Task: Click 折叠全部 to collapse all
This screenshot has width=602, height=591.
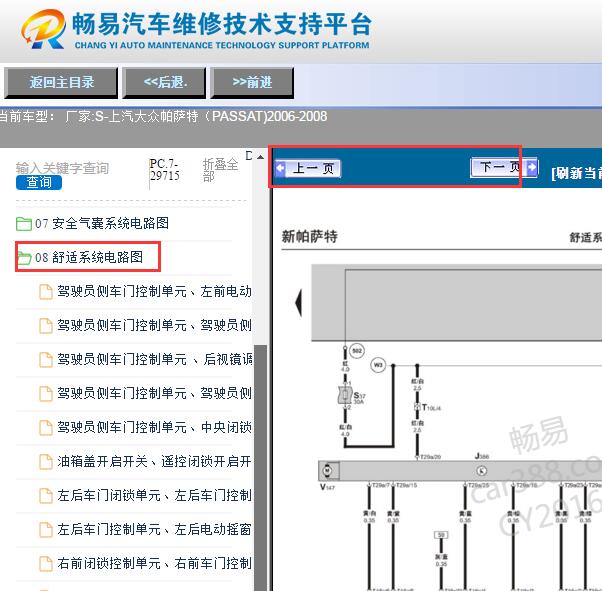Action: pyautogui.click(x=221, y=170)
